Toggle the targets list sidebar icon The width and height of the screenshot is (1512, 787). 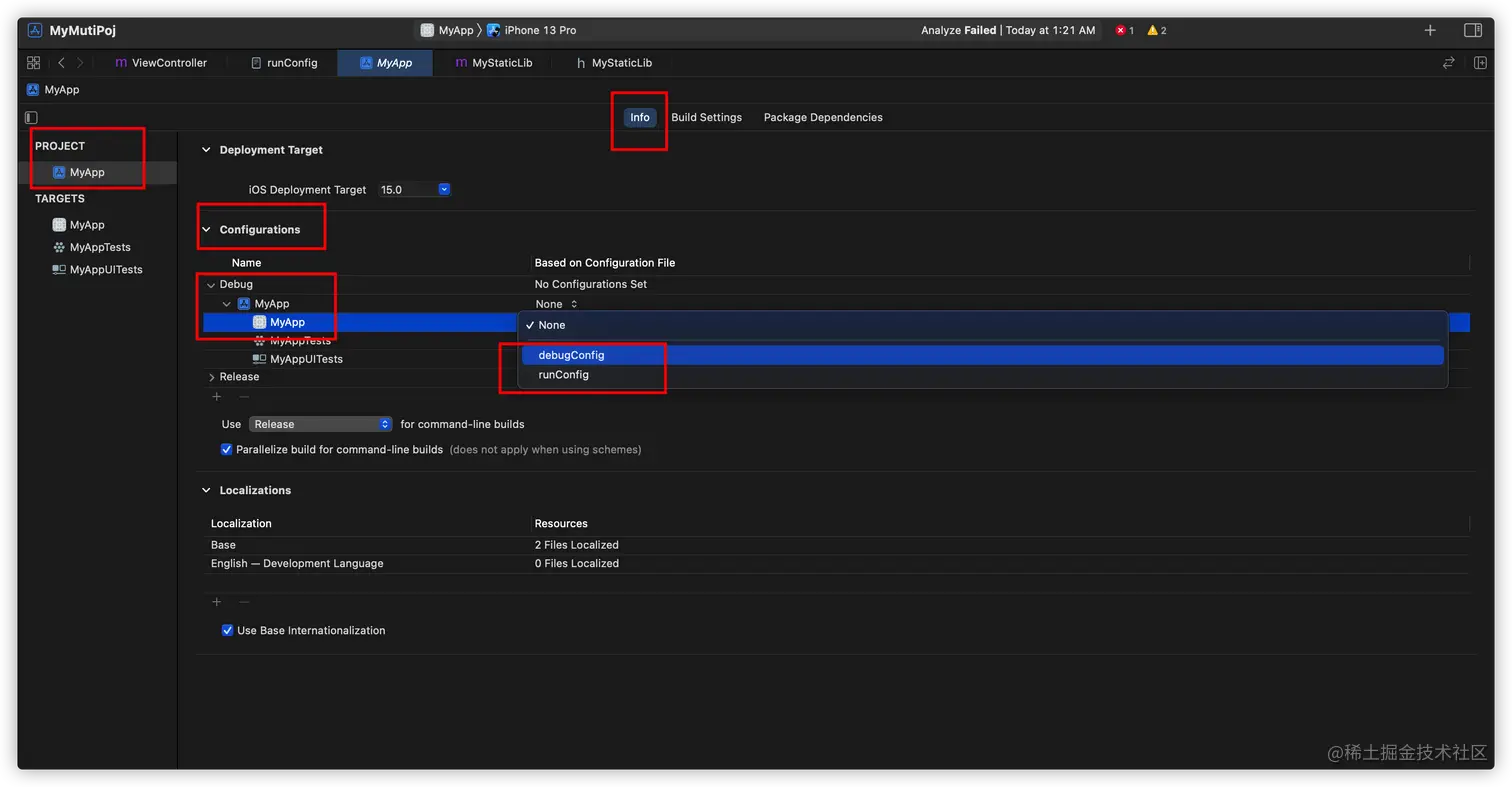click(x=31, y=117)
